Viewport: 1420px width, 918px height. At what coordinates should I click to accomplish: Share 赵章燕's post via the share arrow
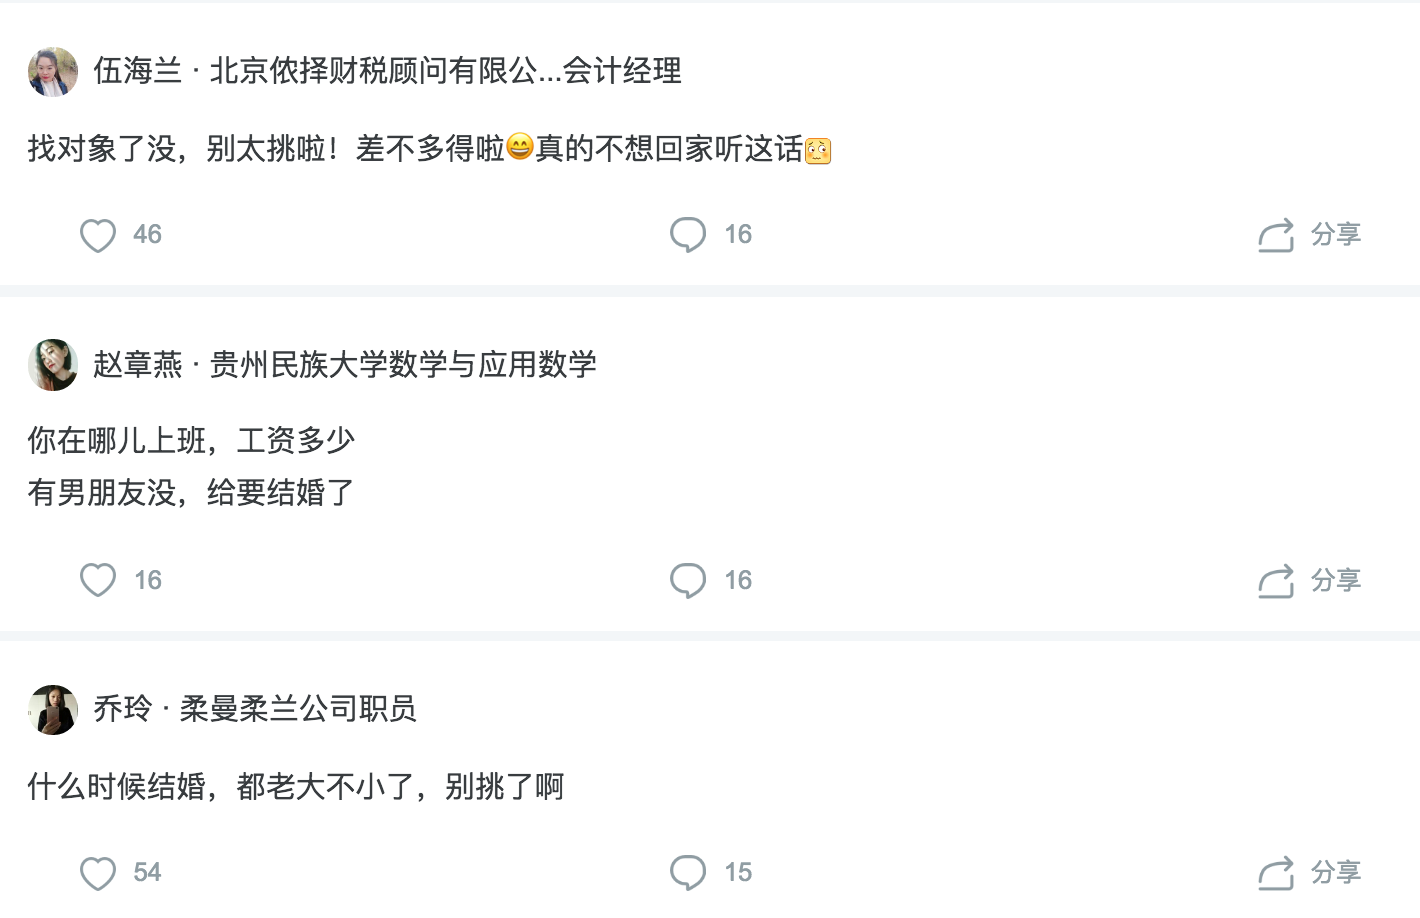coord(1276,581)
